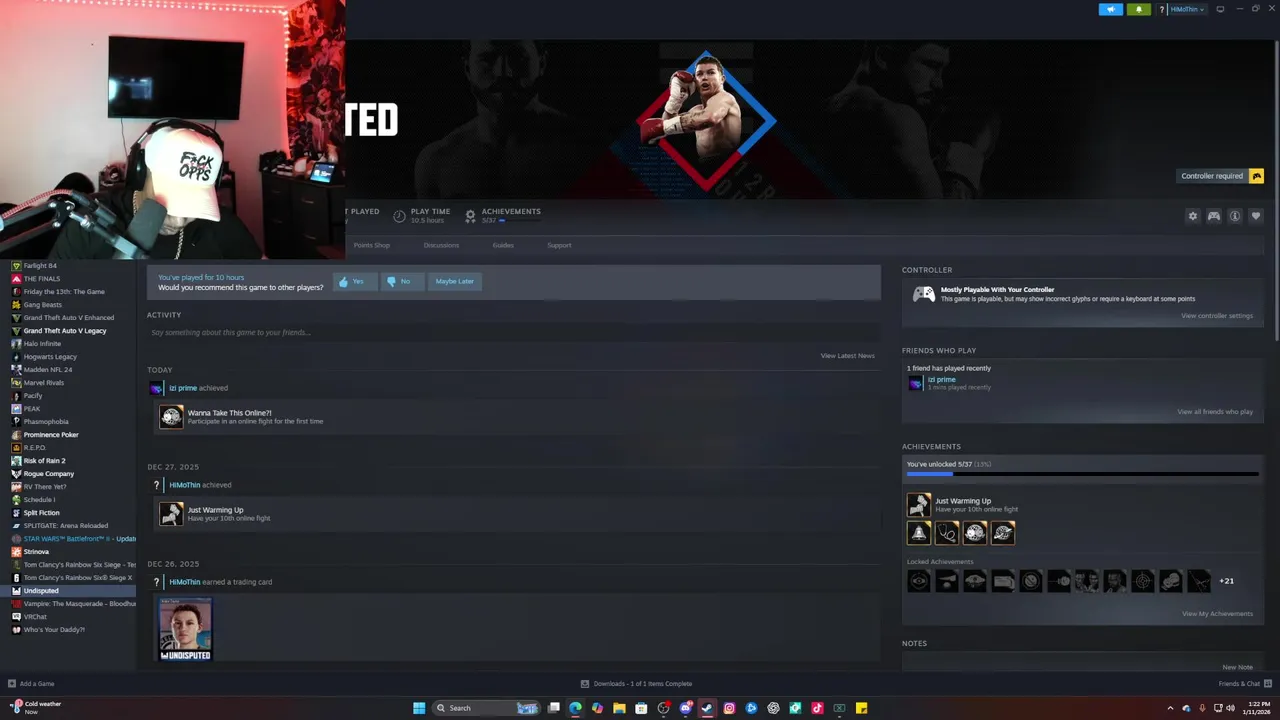Click the yellow controller required icon
This screenshot has height=720, width=1280.
1257,176
